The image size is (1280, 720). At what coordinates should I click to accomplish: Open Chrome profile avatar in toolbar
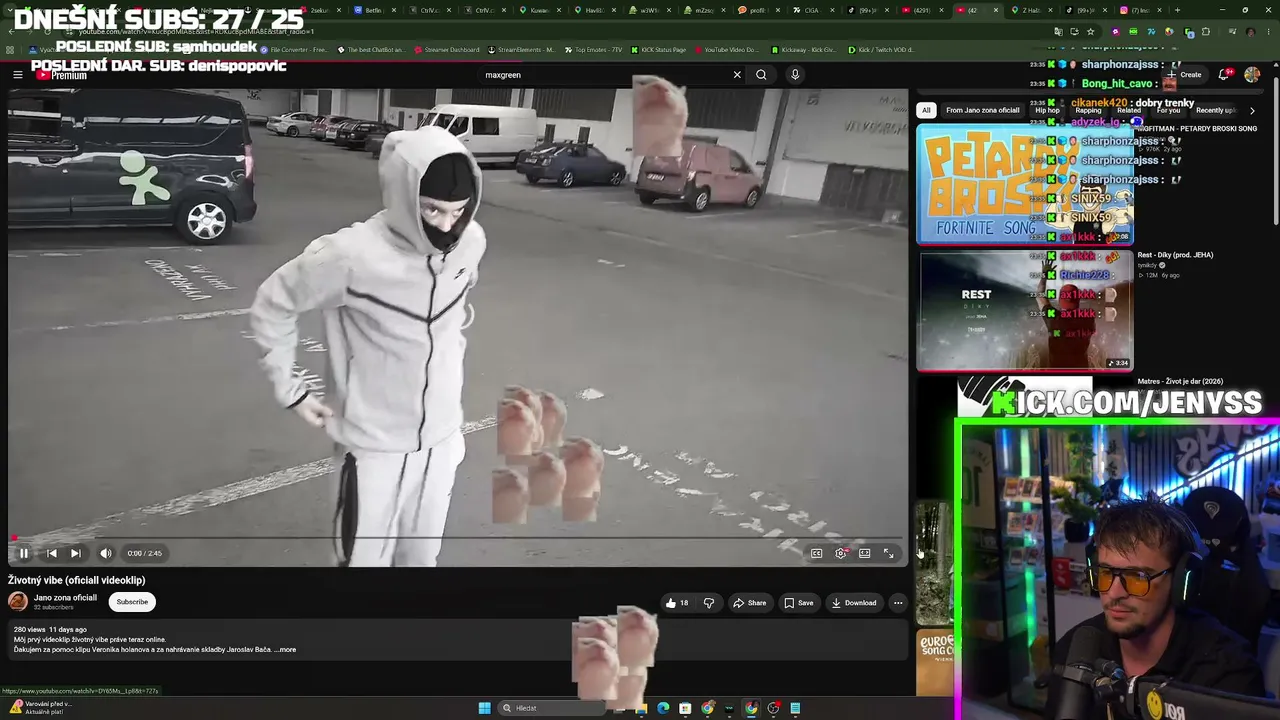click(1250, 31)
